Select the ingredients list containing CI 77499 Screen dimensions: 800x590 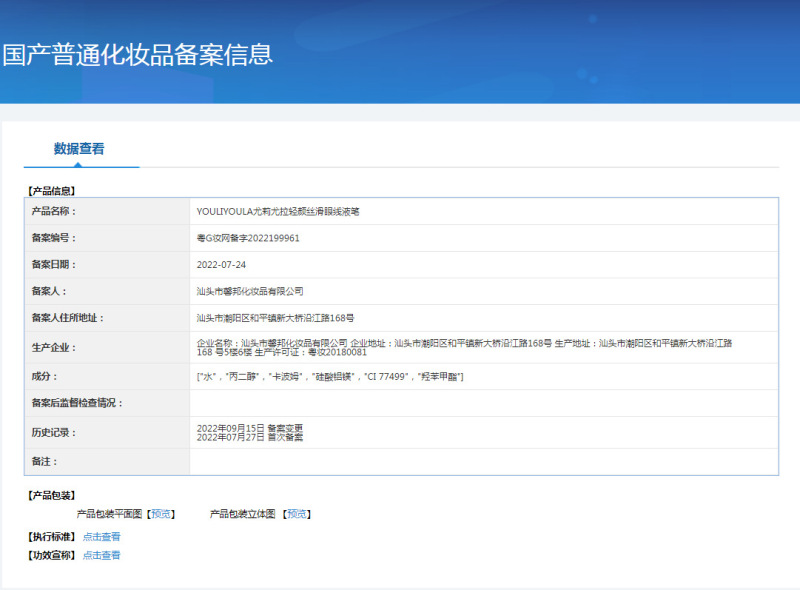[x=330, y=377]
